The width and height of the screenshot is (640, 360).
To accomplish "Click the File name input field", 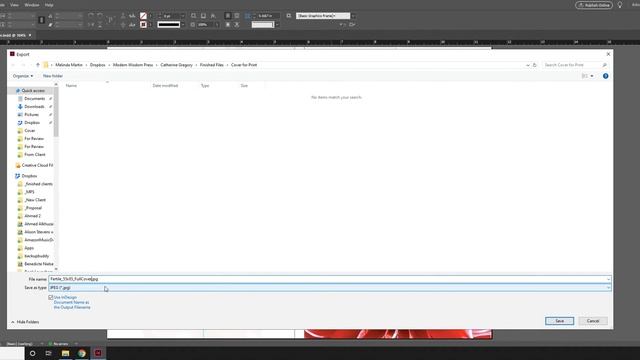I will tap(330, 279).
